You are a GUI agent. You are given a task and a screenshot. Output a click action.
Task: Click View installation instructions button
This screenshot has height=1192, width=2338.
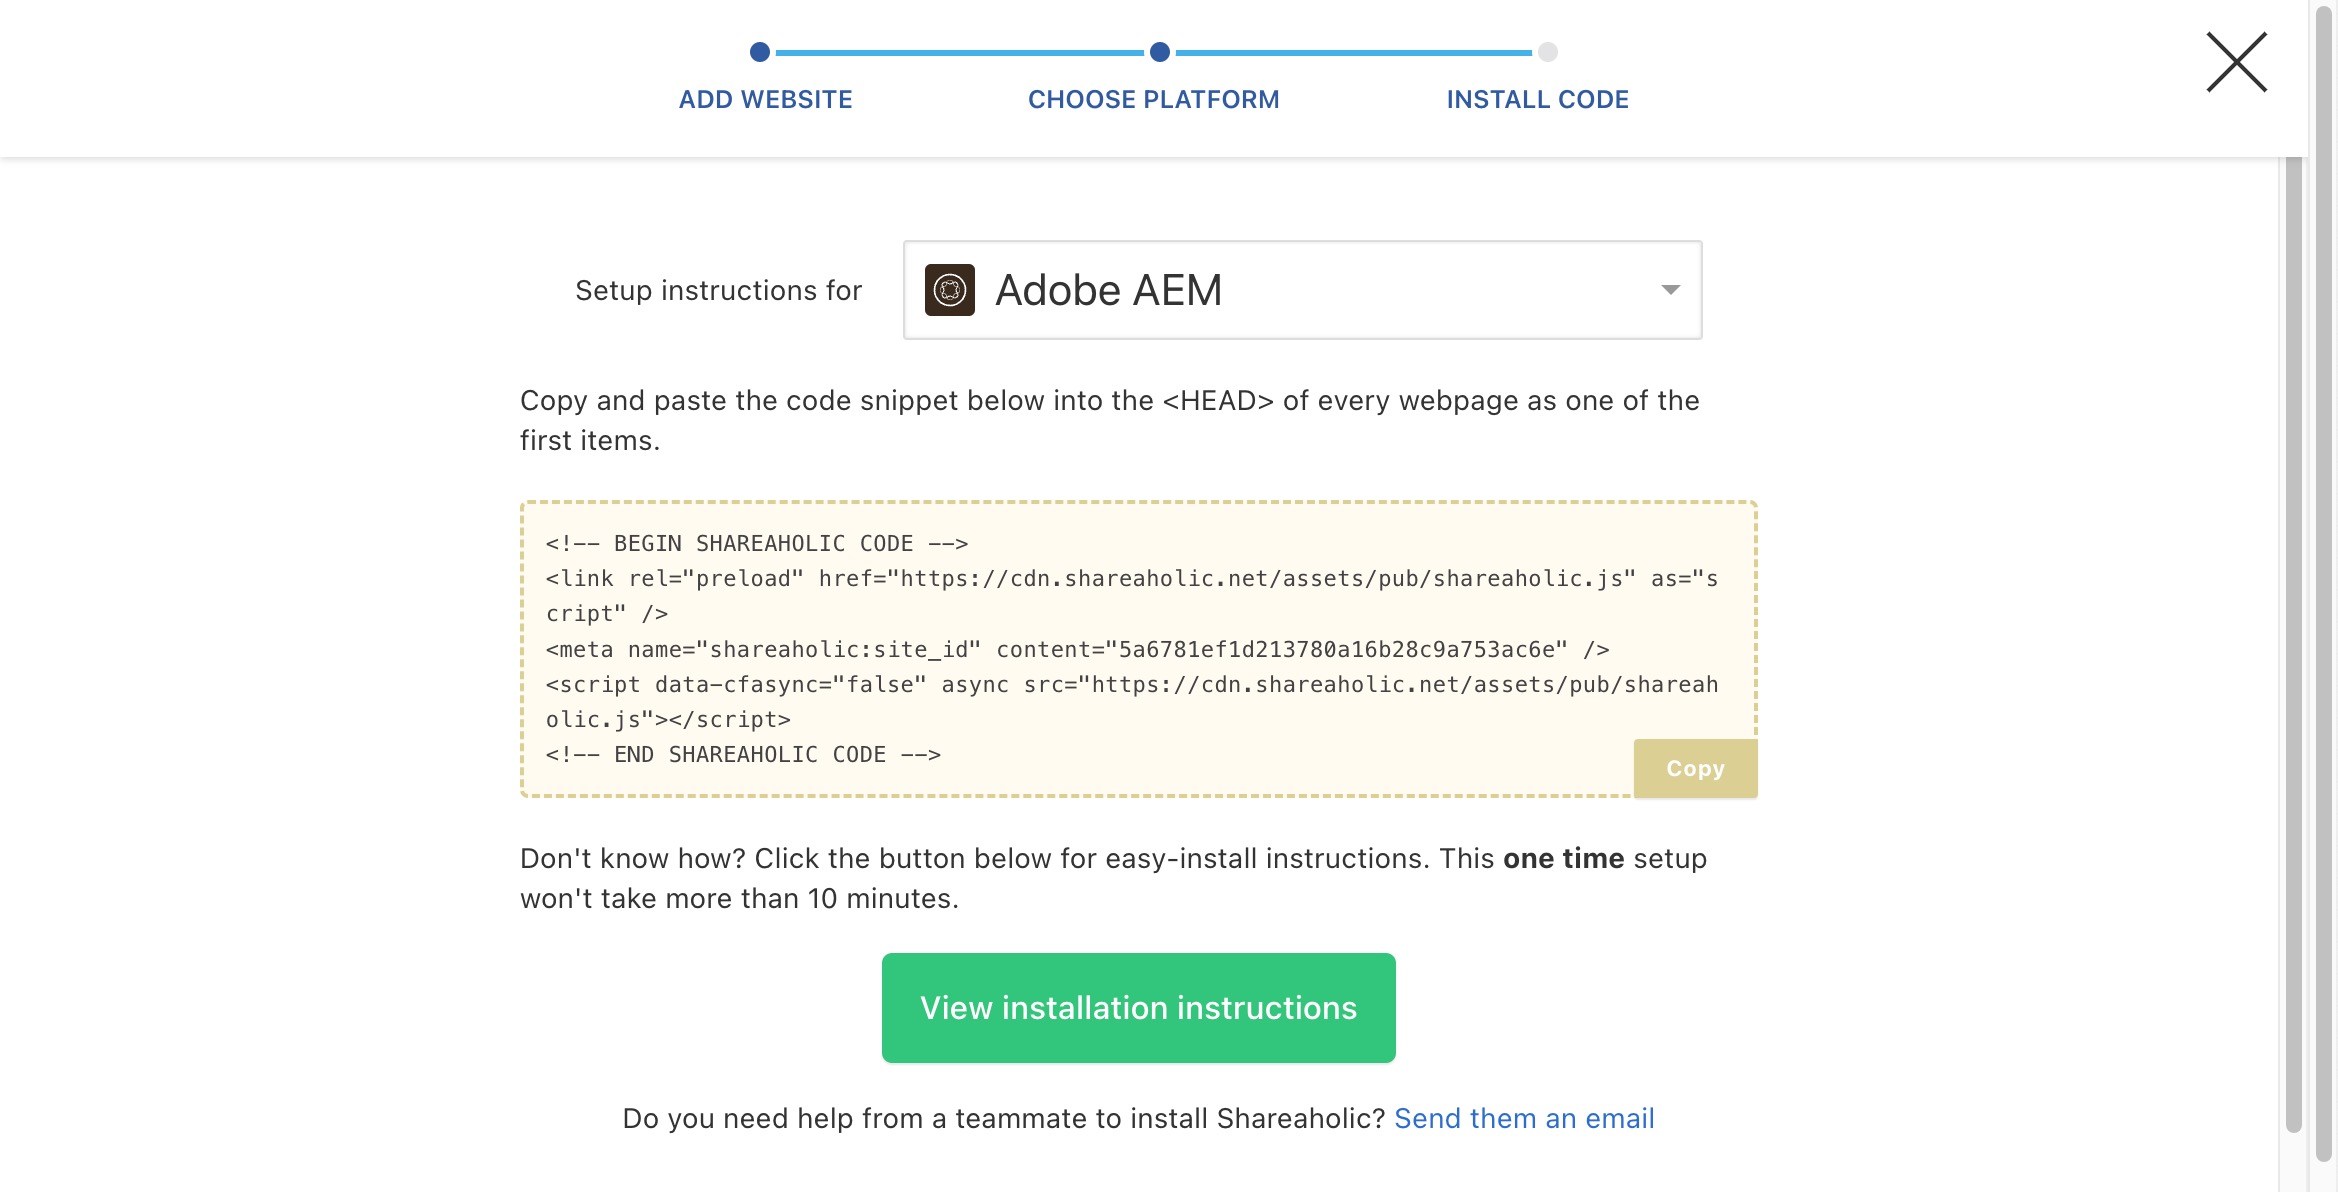[1138, 1007]
